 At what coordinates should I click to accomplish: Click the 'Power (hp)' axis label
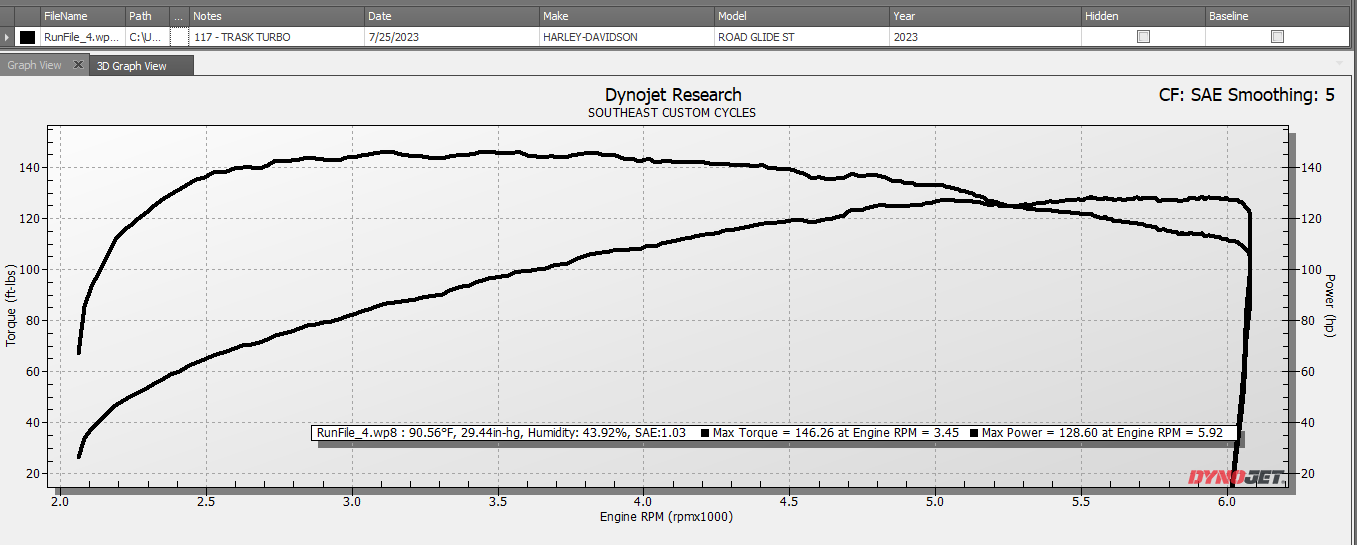(x=1330, y=304)
